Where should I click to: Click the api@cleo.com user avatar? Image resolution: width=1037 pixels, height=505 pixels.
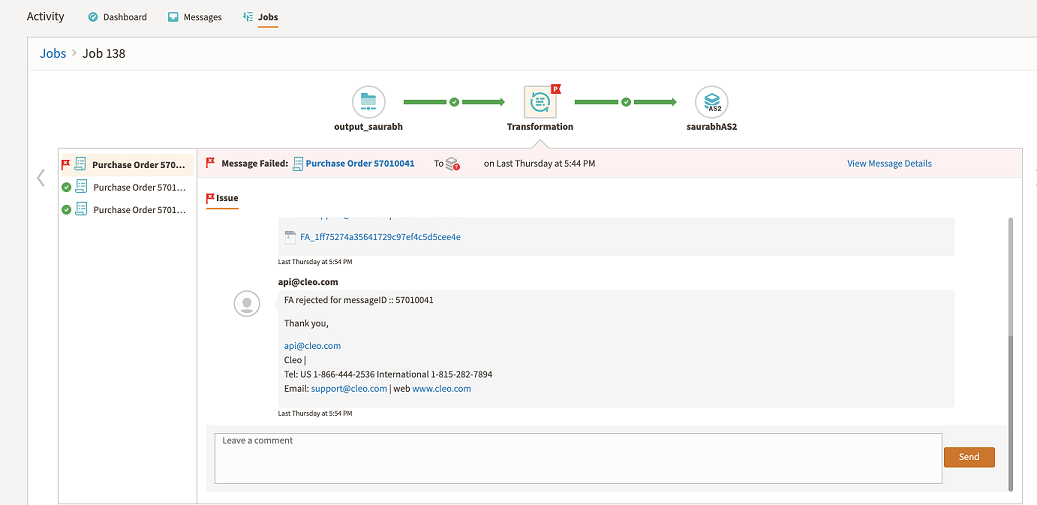[247, 304]
